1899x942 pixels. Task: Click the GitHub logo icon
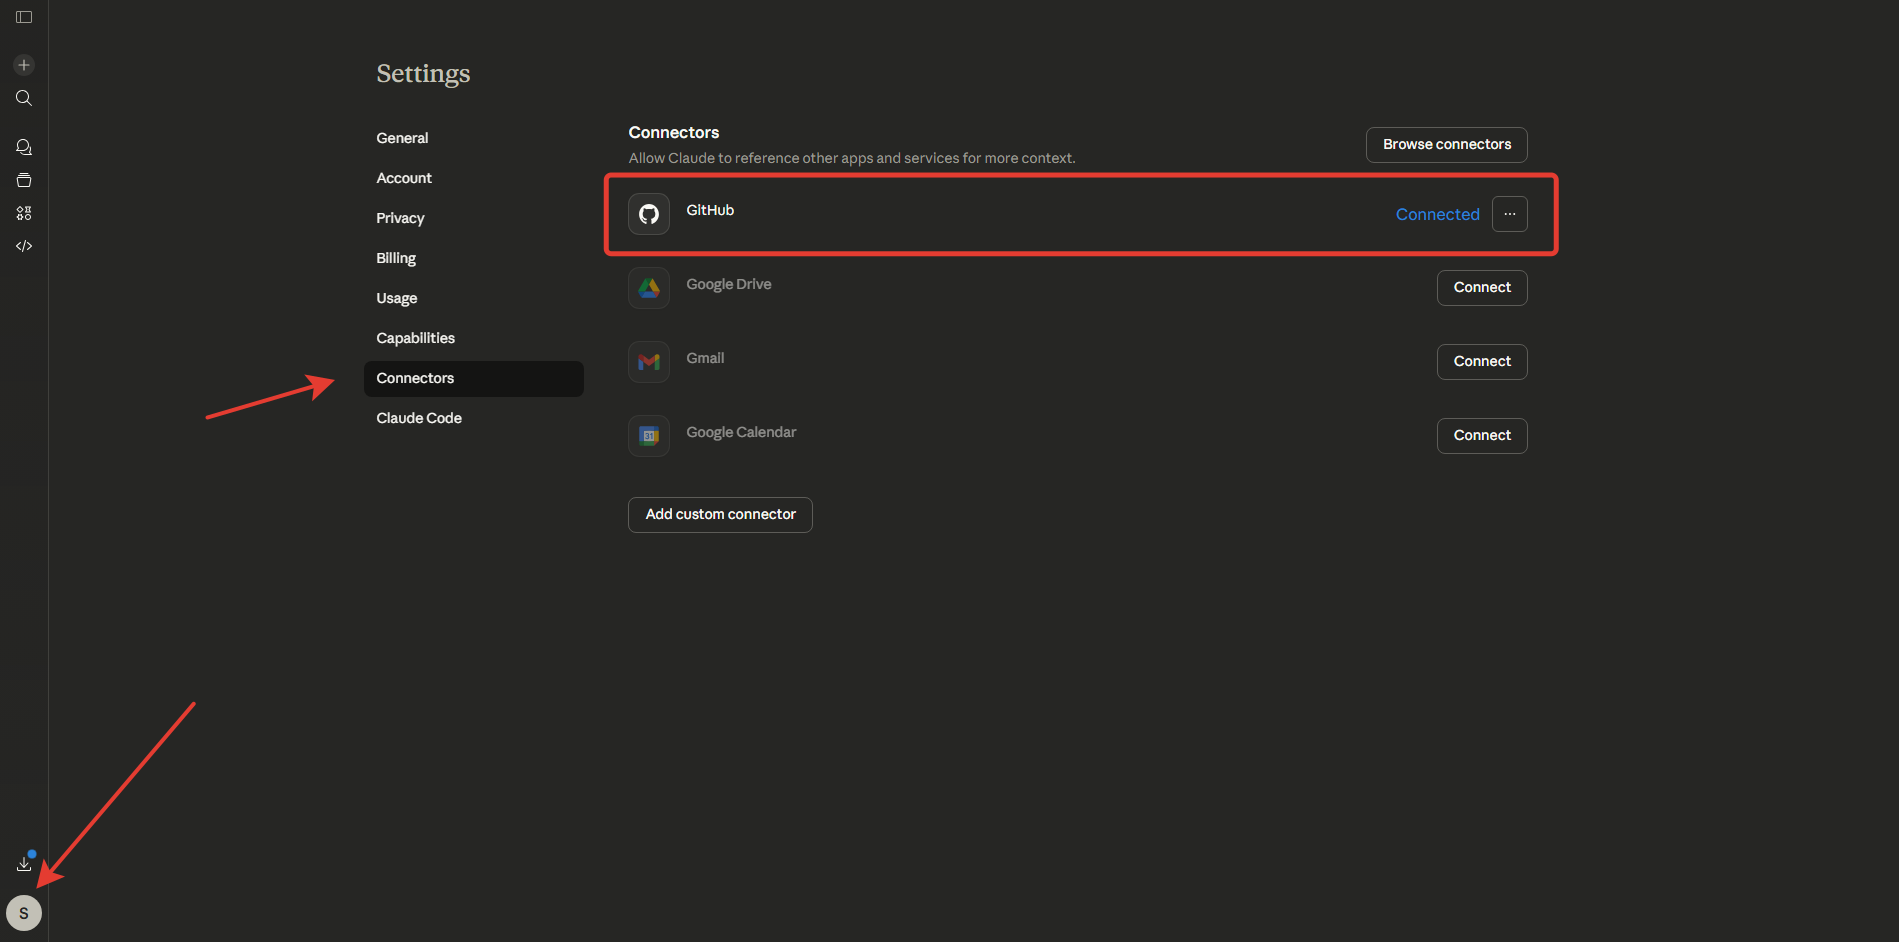pos(649,214)
